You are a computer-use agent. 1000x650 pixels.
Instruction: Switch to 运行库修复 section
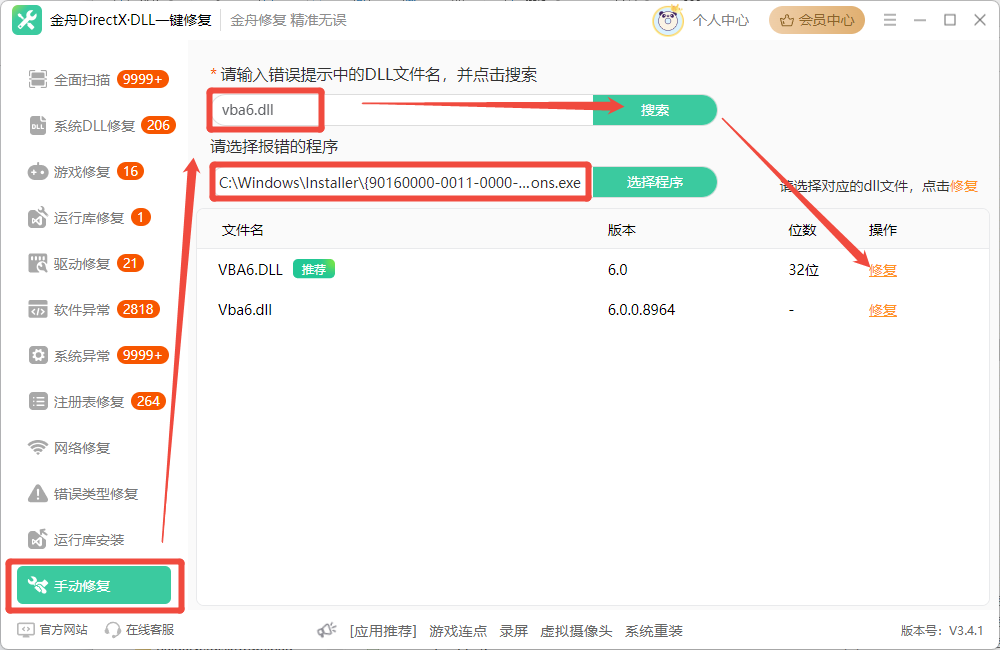point(94,218)
